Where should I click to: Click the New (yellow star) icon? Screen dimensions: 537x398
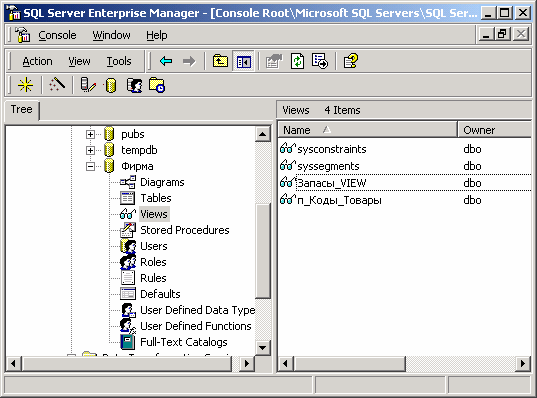point(25,85)
